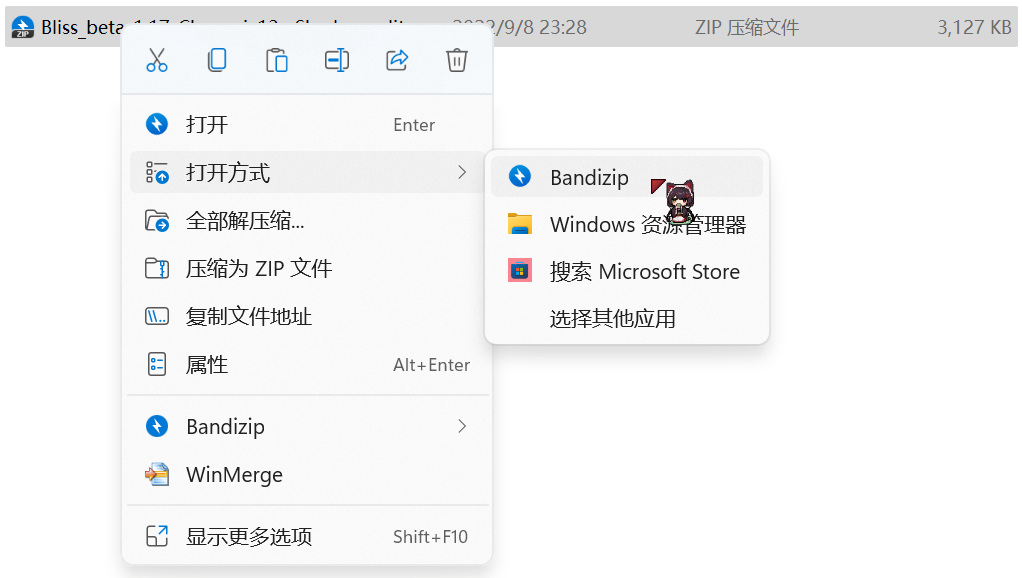Click the Rename icon
1022x578 pixels.
[336, 60]
